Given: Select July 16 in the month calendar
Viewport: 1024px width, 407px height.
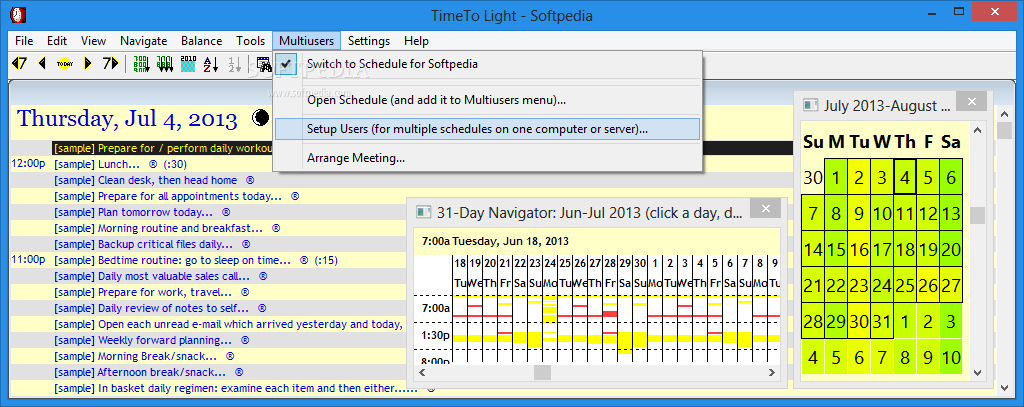Looking at the screenshot, I should [x=859, y=250].
